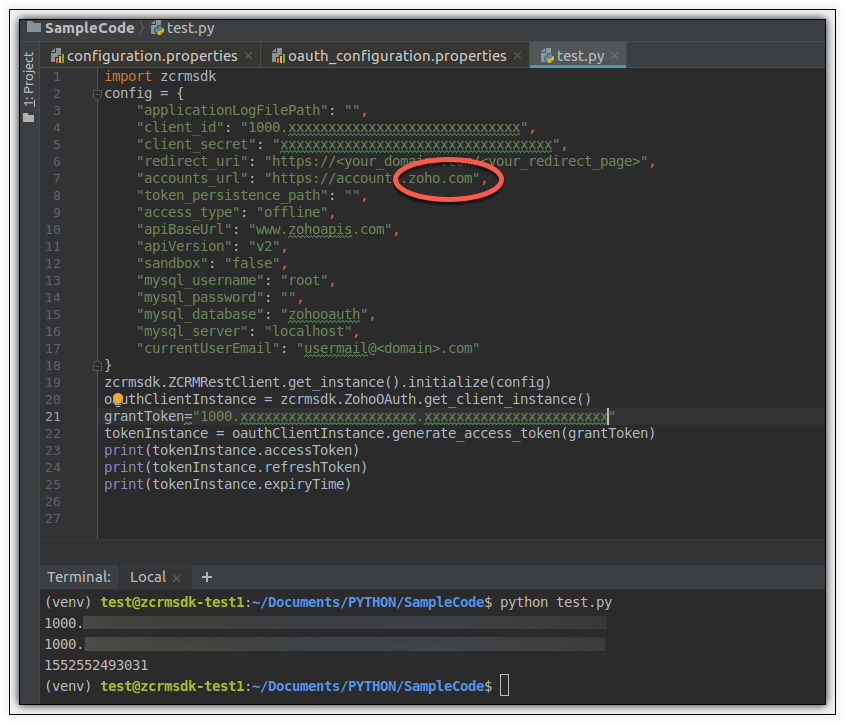Click "generate_access_token" on line 22
The height and width of the screenshot is (724, 845).
[476, 433]
